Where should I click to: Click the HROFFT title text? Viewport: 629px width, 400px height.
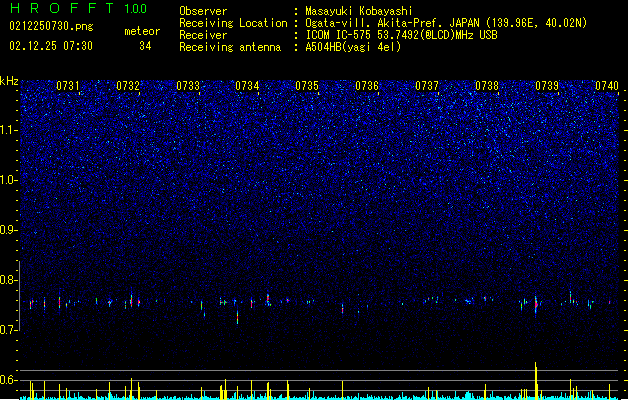click(x=62, y=8)
